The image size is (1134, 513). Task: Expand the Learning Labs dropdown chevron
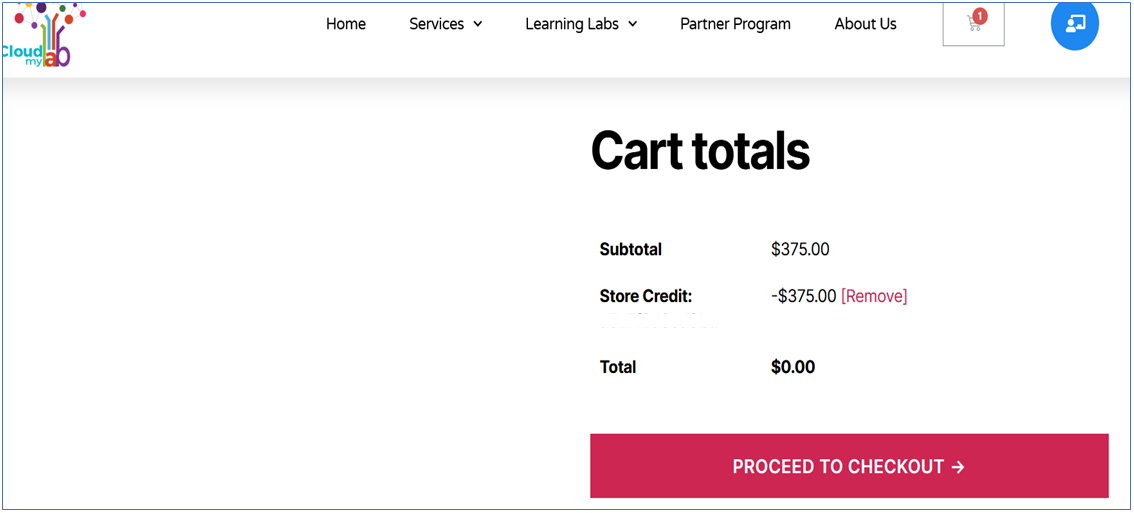(633, 24)
